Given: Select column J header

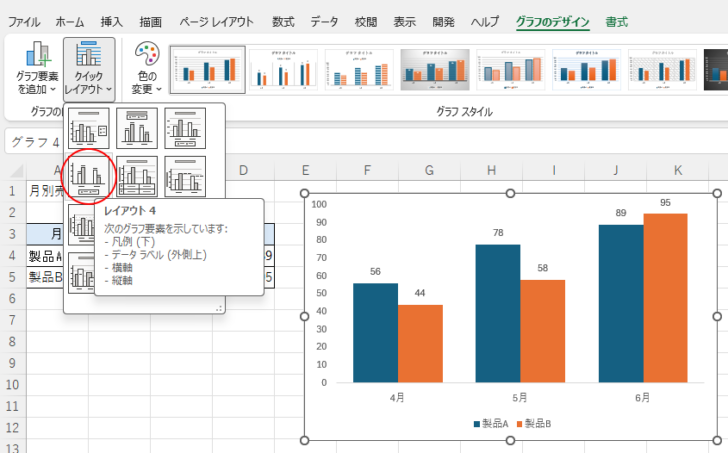Looking at the screenshot, I should click(616, 170).
